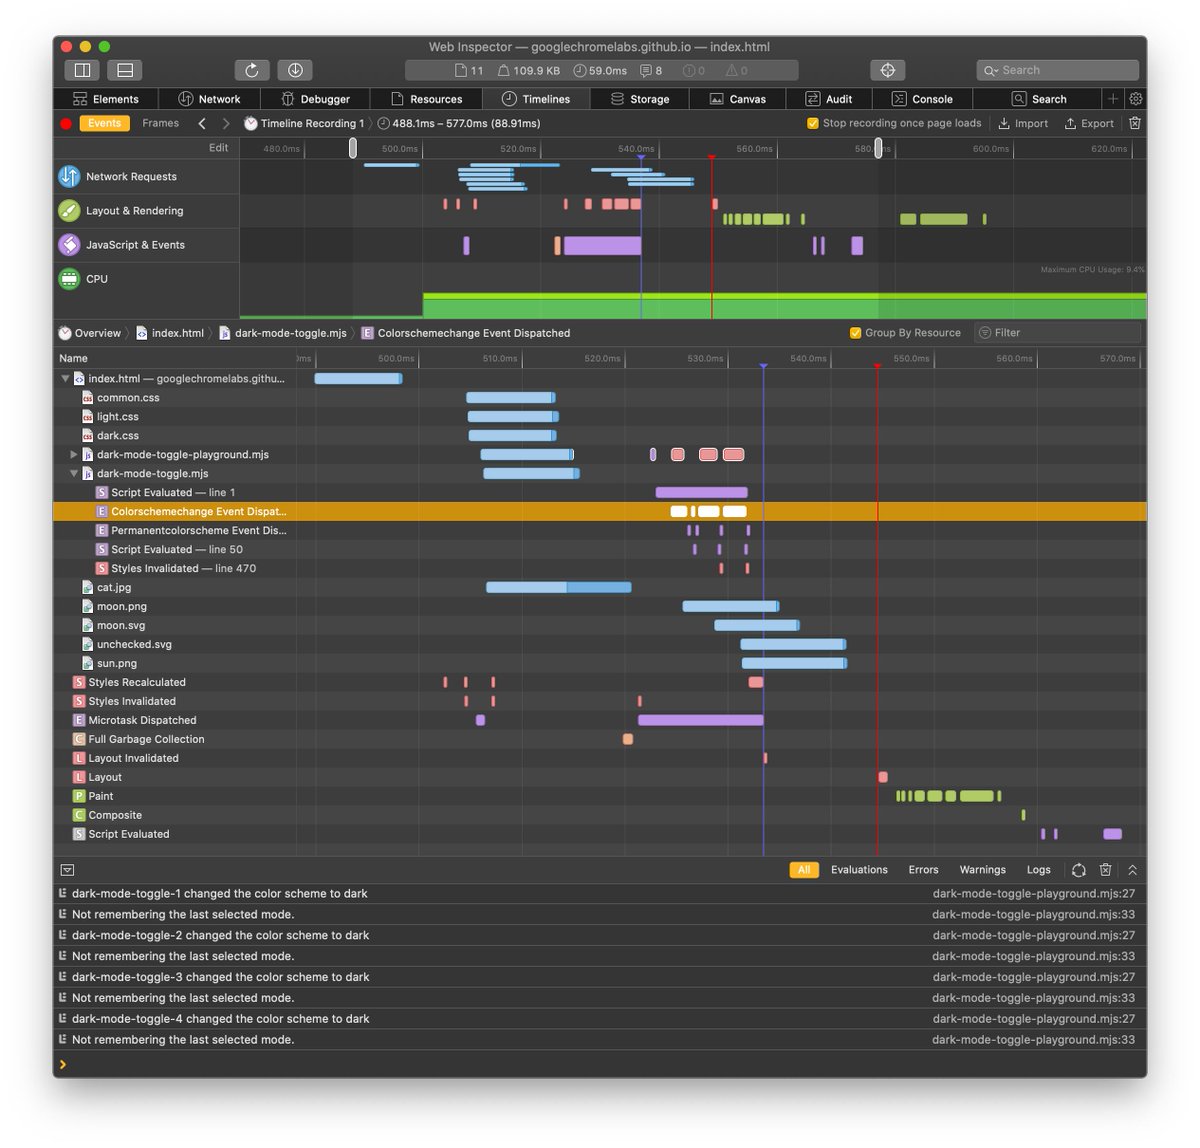
Task: Open index.html breadcrumb menu
Action: click(170, 333)
